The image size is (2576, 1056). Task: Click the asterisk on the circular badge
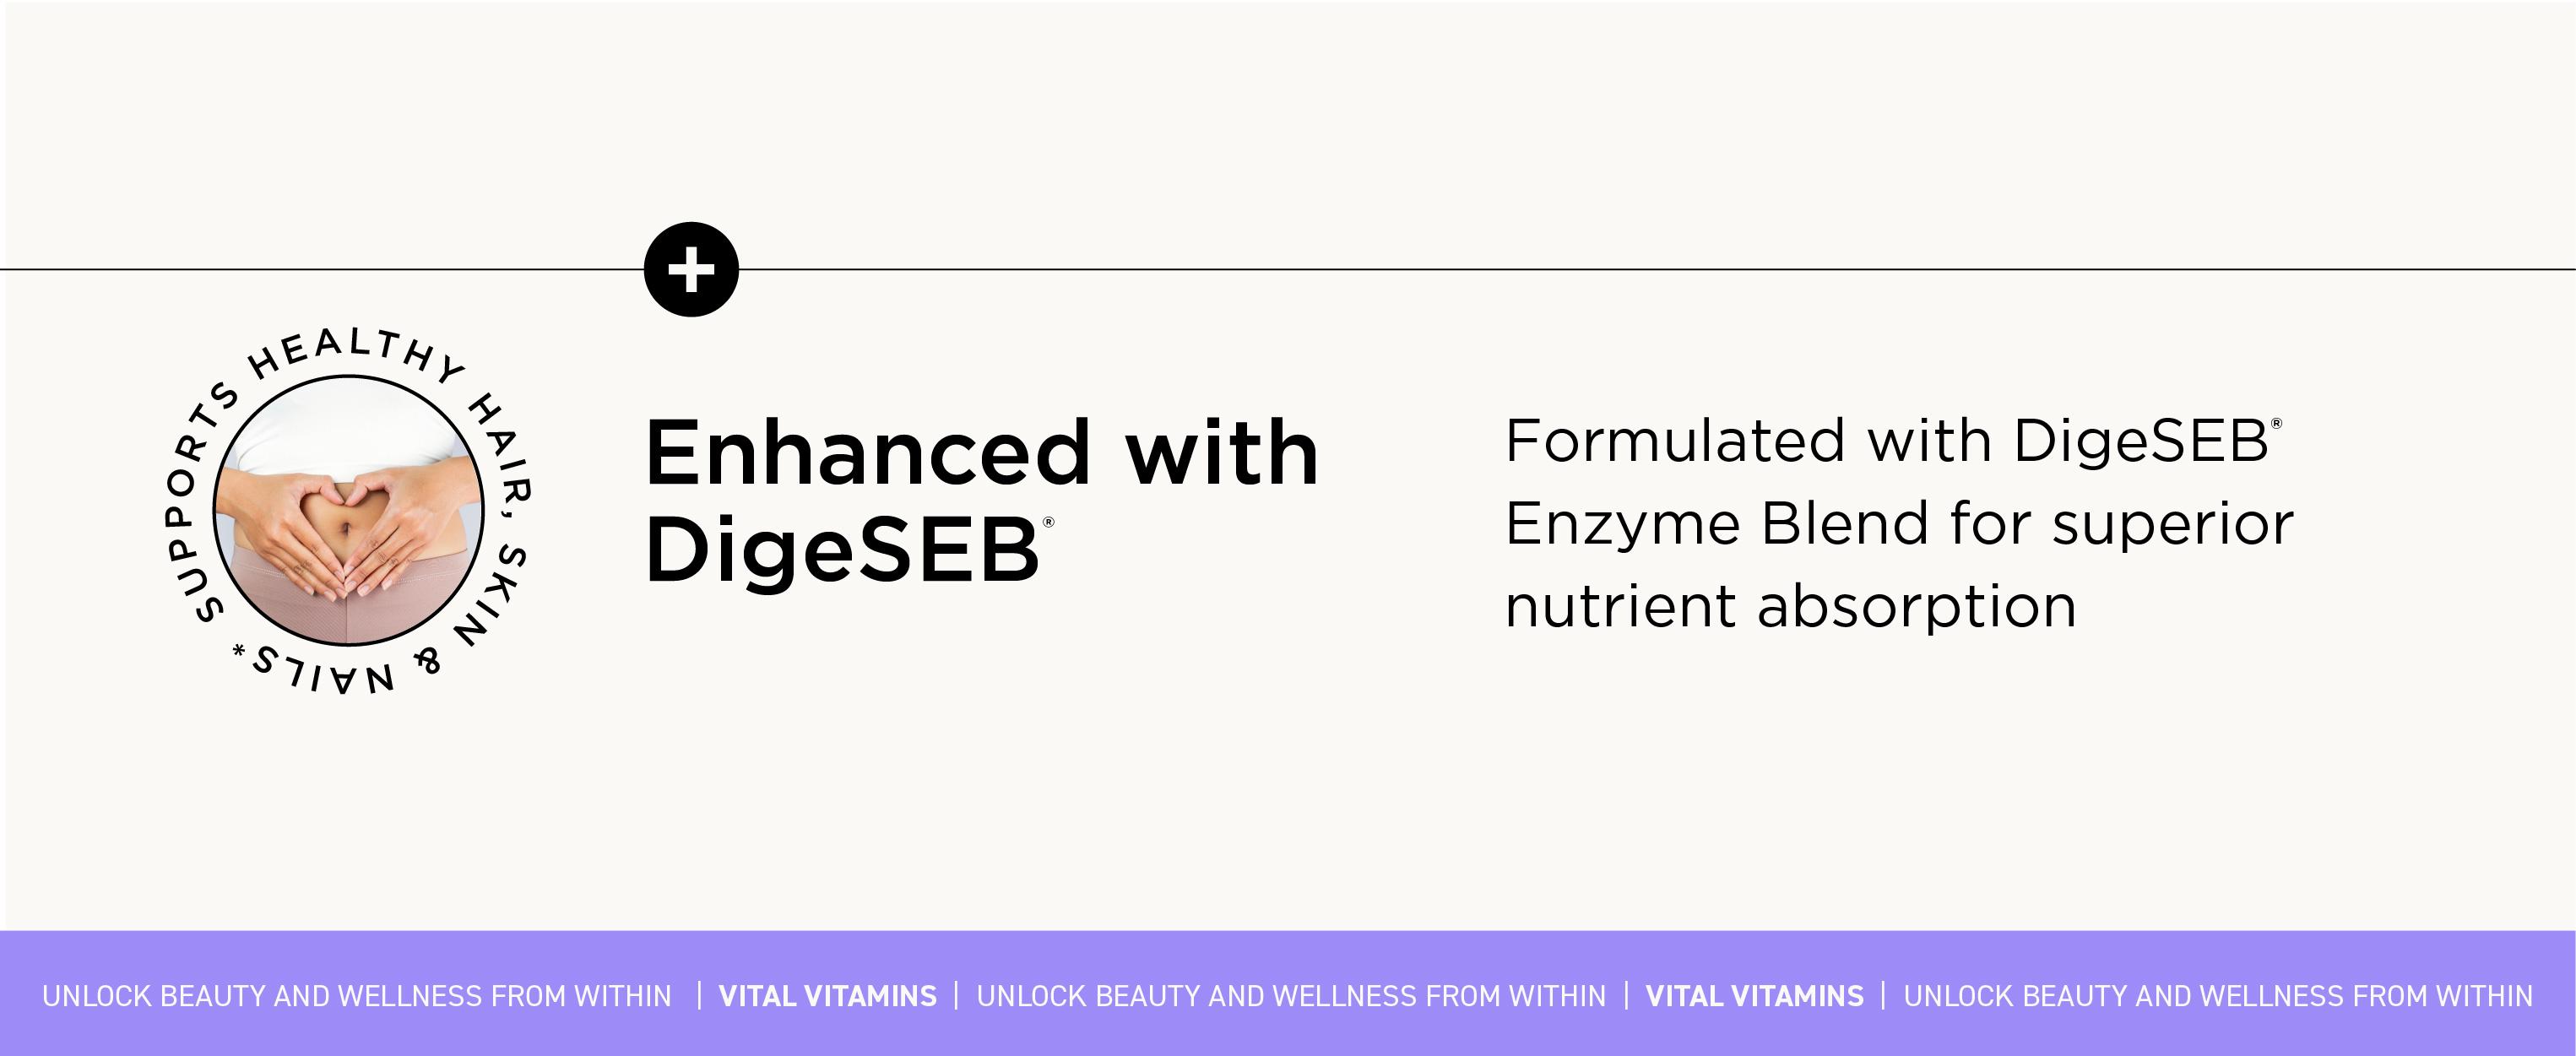tap(239, 652)
